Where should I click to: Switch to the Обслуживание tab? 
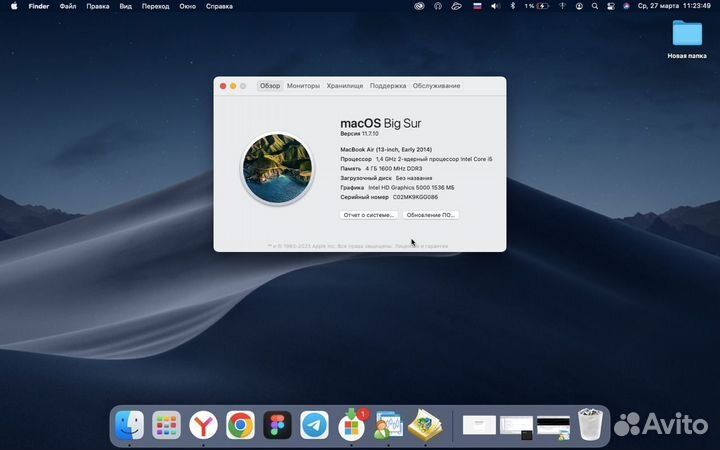(436, 86)
